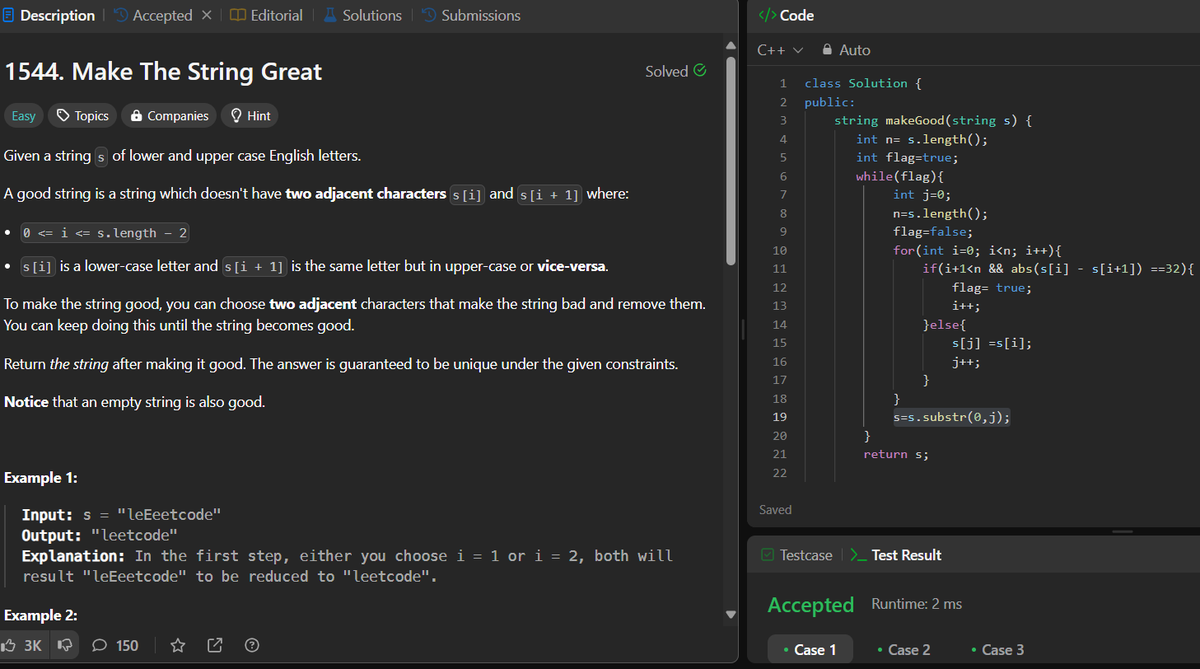Select Case 2

(903, 649)
